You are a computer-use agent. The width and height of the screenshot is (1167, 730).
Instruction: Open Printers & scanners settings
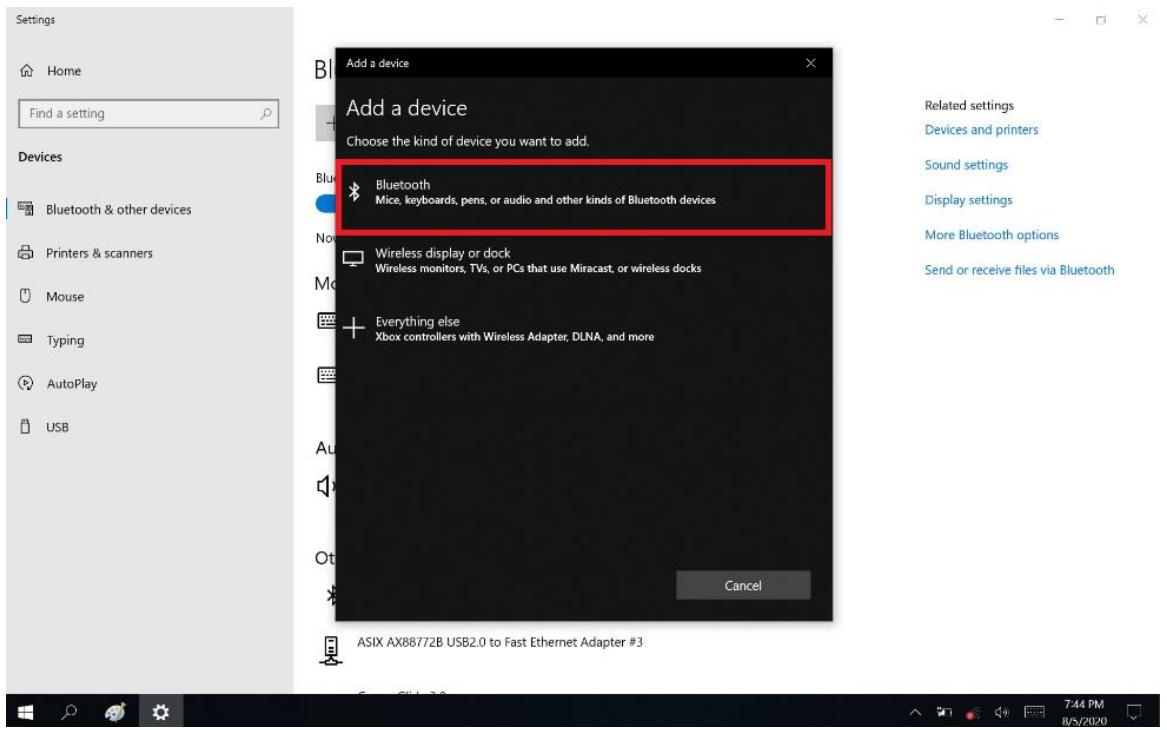[99, 253]
